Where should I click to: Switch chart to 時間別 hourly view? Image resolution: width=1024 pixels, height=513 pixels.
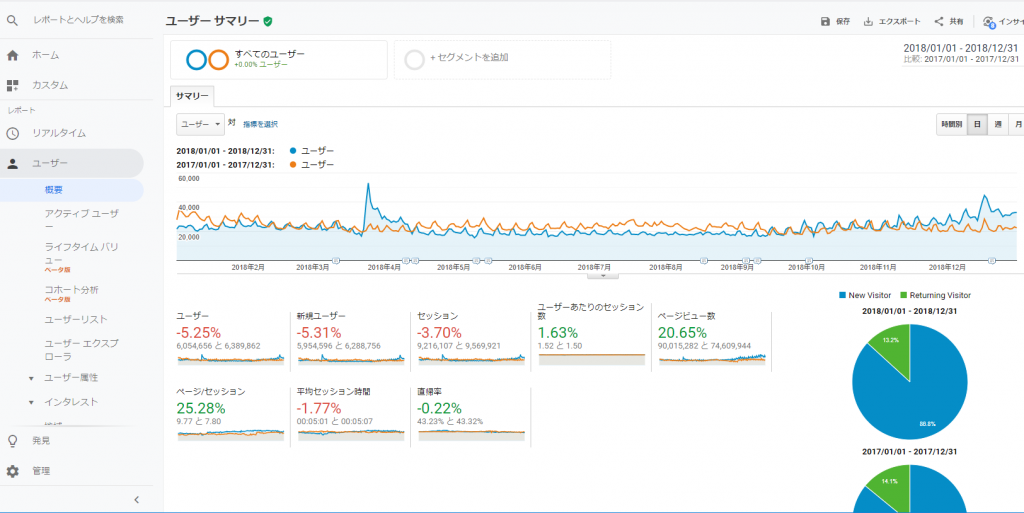coord(952,124)
